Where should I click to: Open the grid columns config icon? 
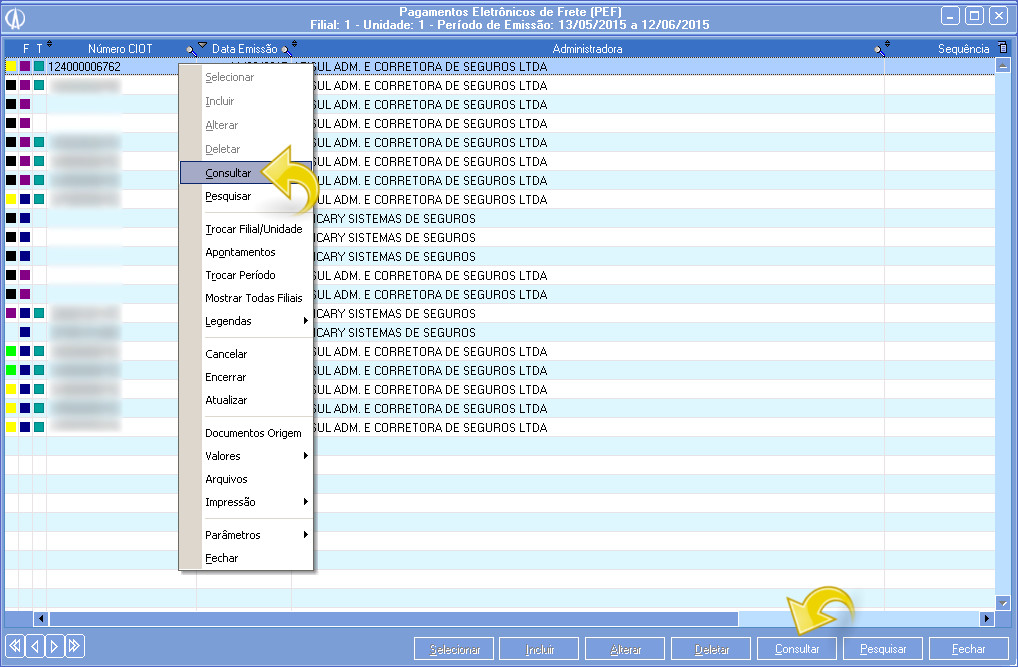click(x=1003, y=48)
